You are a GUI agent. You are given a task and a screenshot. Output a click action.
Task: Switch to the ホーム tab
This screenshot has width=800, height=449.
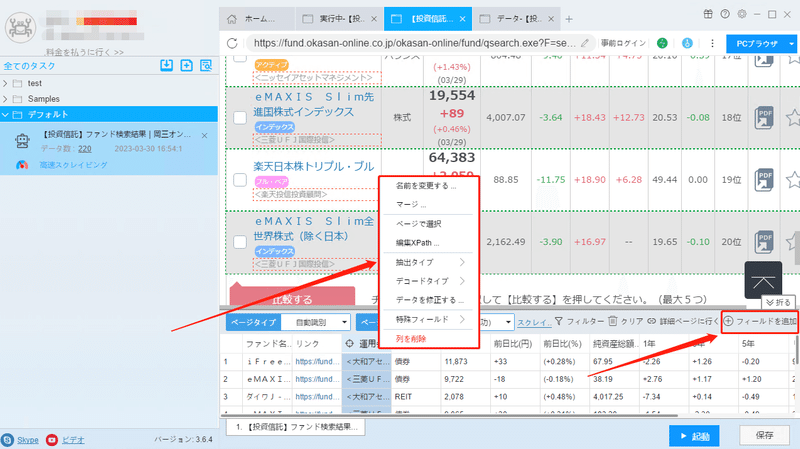(257, 19)
